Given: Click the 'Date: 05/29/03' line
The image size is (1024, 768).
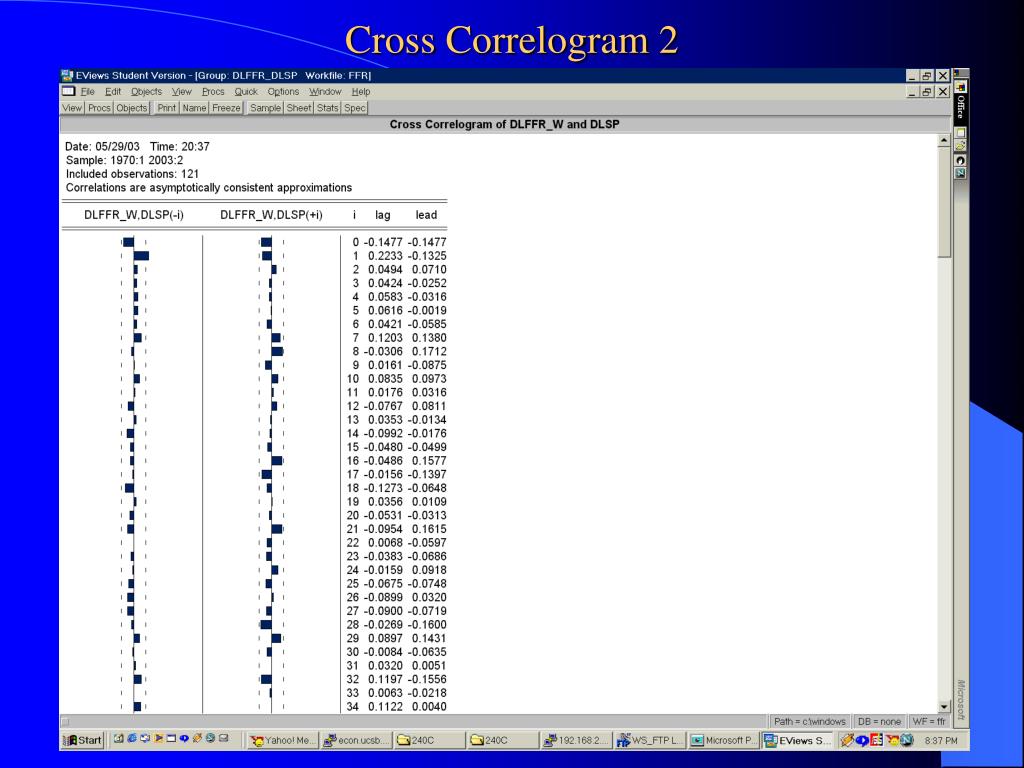Looking at the screenshot, I should tap(102, 146).
